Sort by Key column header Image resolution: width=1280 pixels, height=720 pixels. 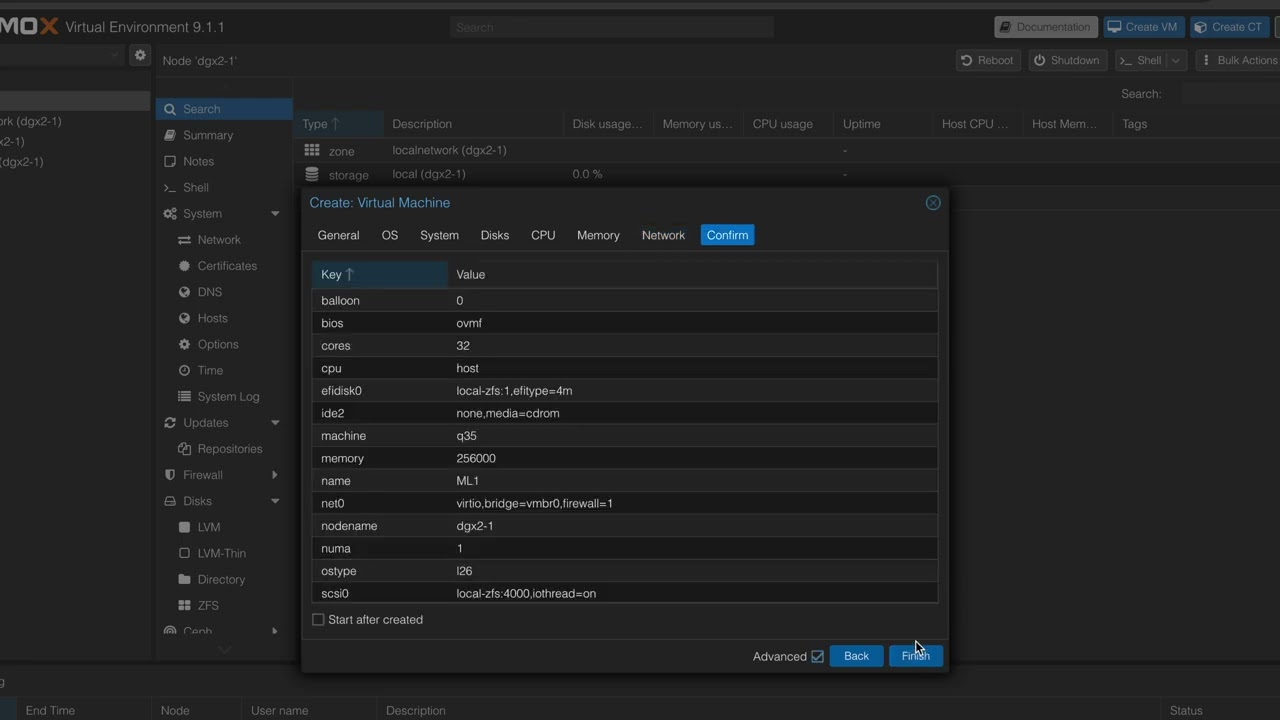380,274
